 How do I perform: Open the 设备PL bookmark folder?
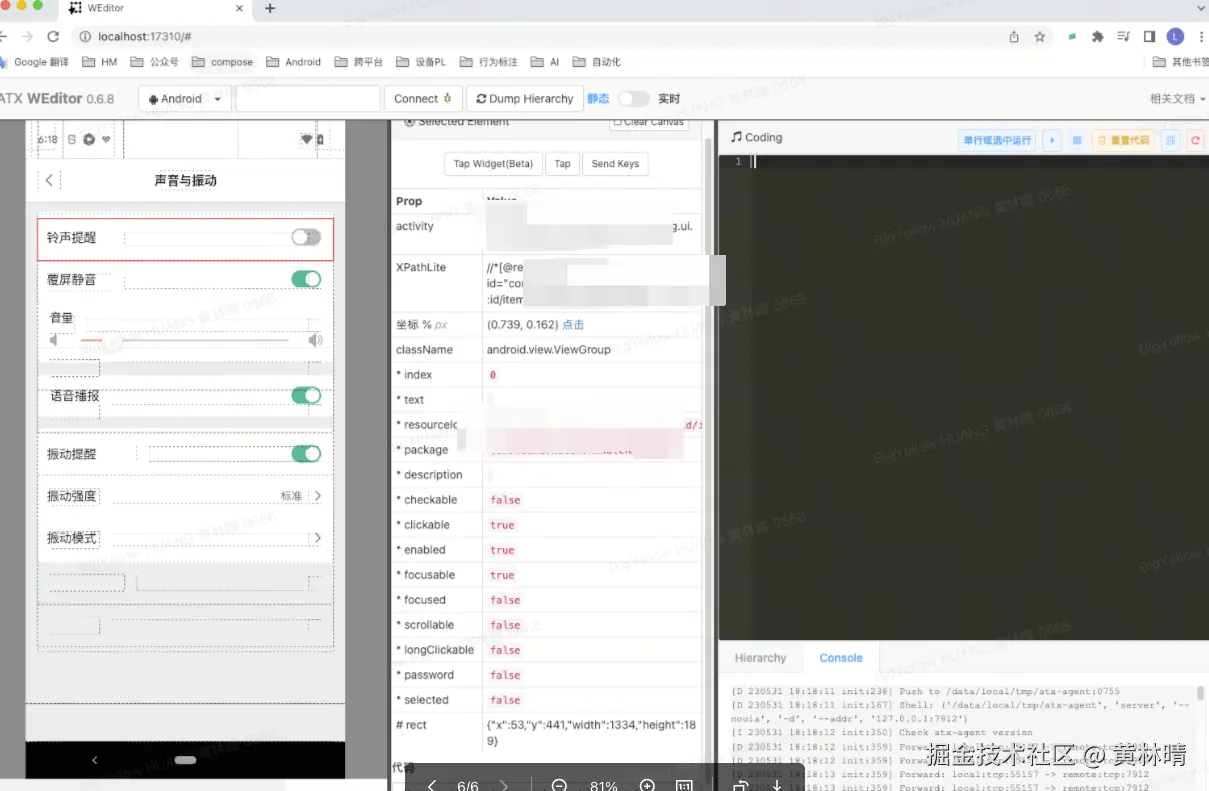(x=420, y=62)
